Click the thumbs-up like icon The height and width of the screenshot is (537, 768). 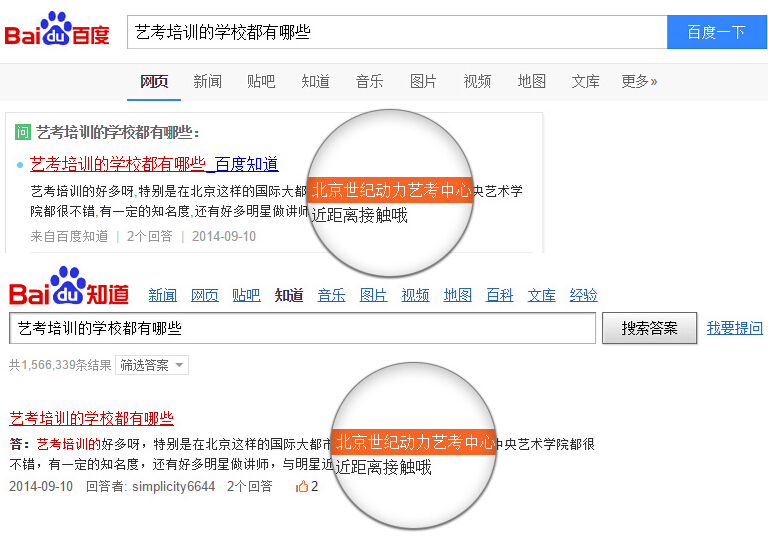[302, 487]
